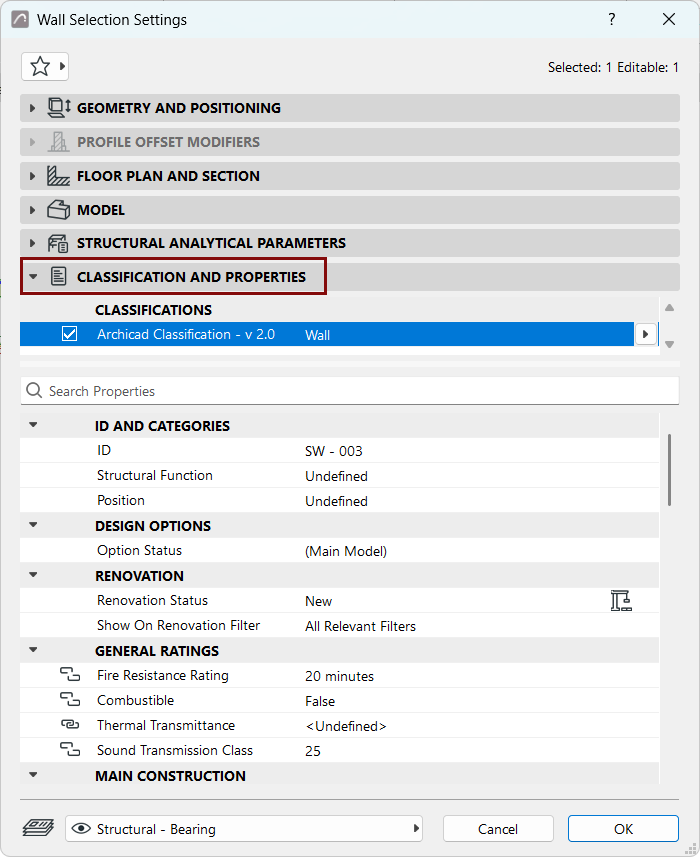700x857 pixels.
Task: Click the OK button
Action: click(x=623, y=829)
